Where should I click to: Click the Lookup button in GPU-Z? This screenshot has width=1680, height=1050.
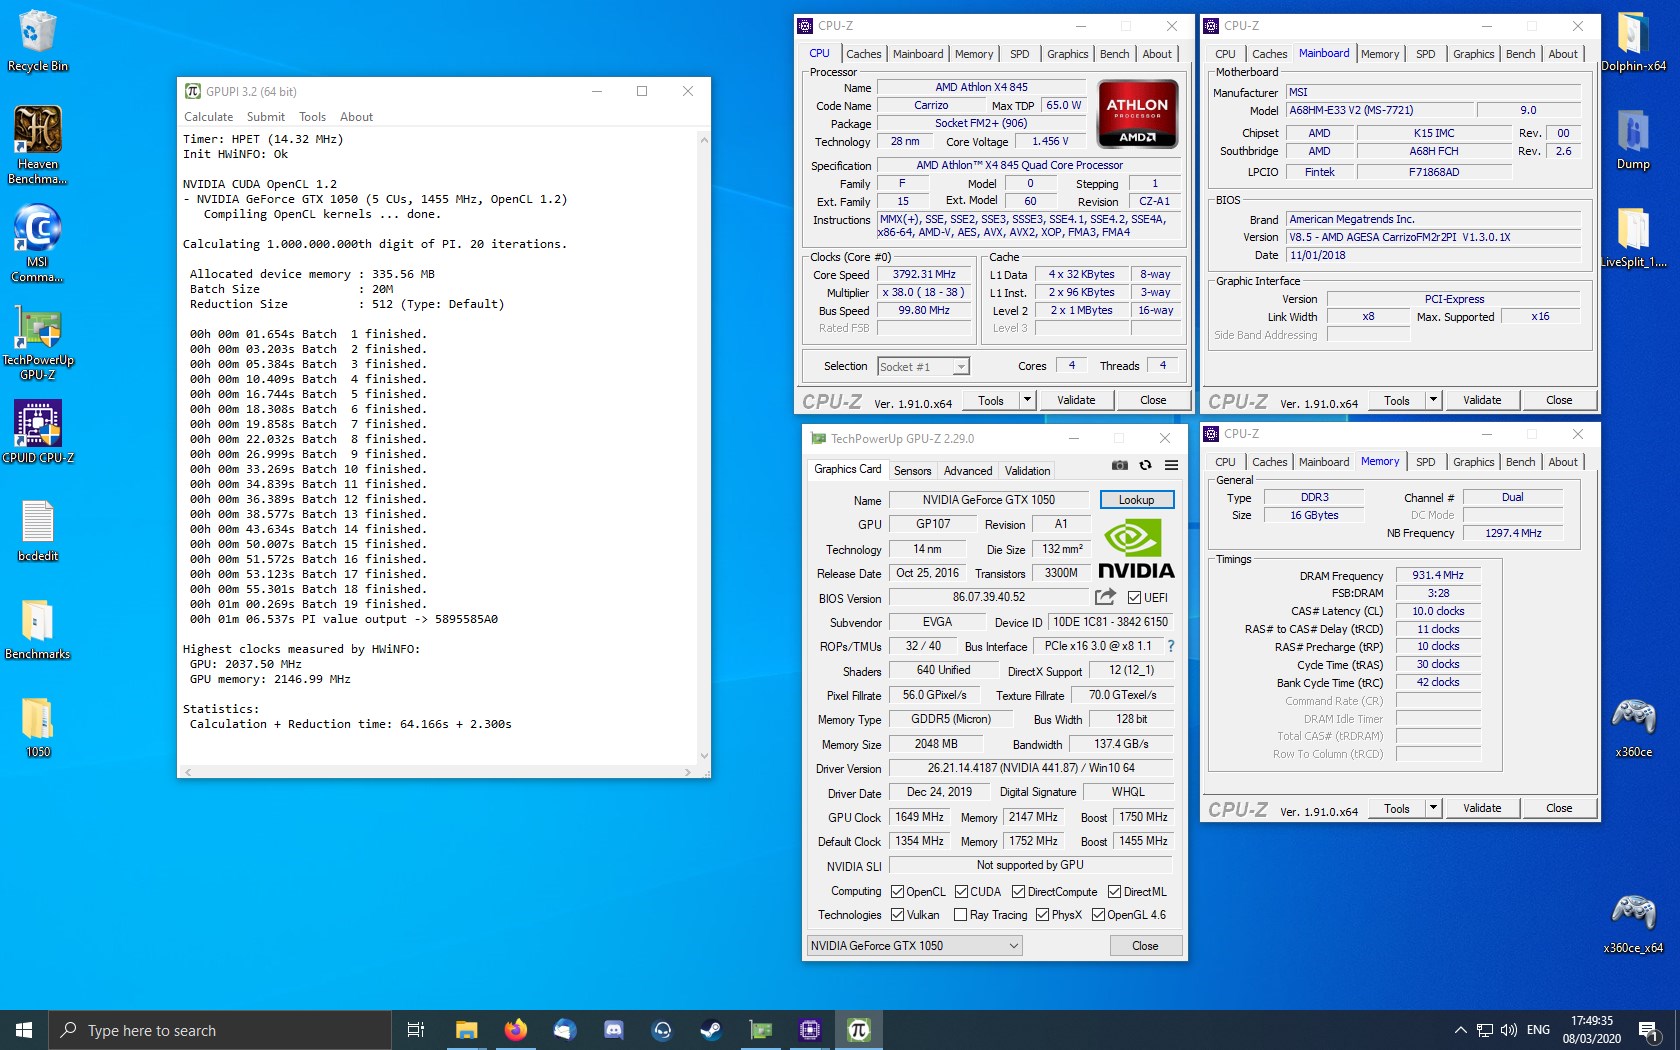point(1136,500)
